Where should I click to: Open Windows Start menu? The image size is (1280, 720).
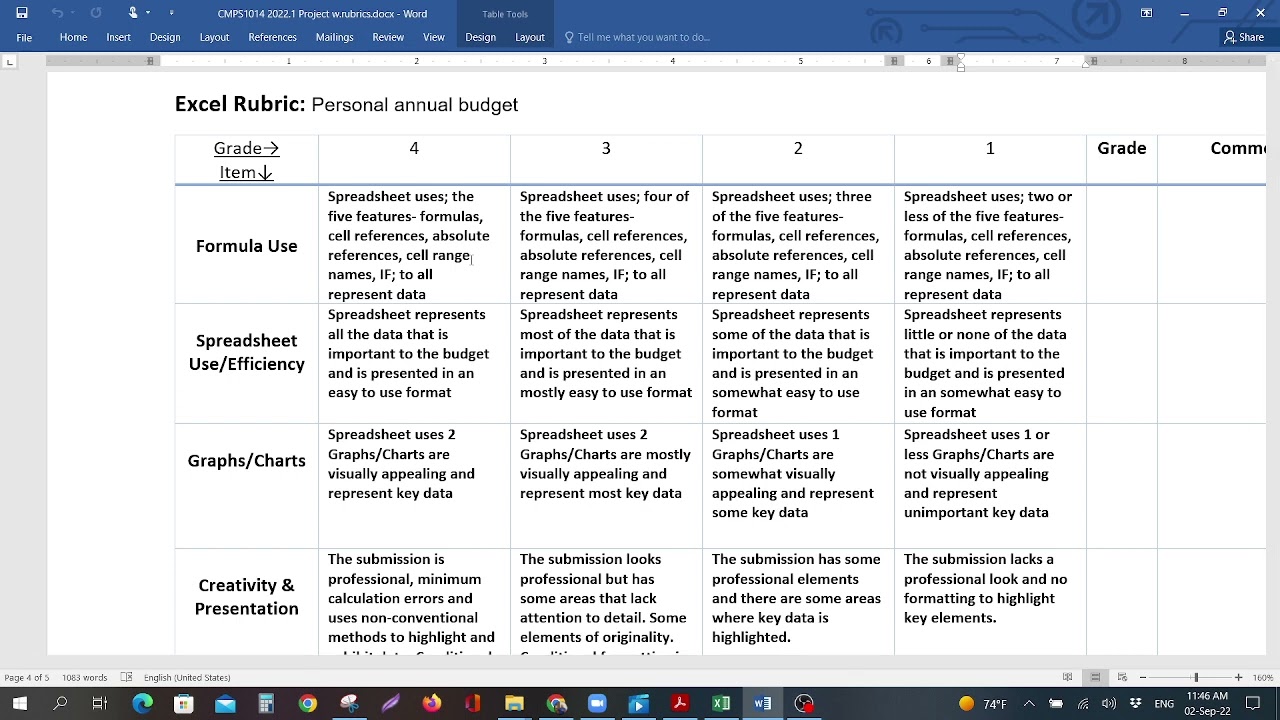pos(20,703)
